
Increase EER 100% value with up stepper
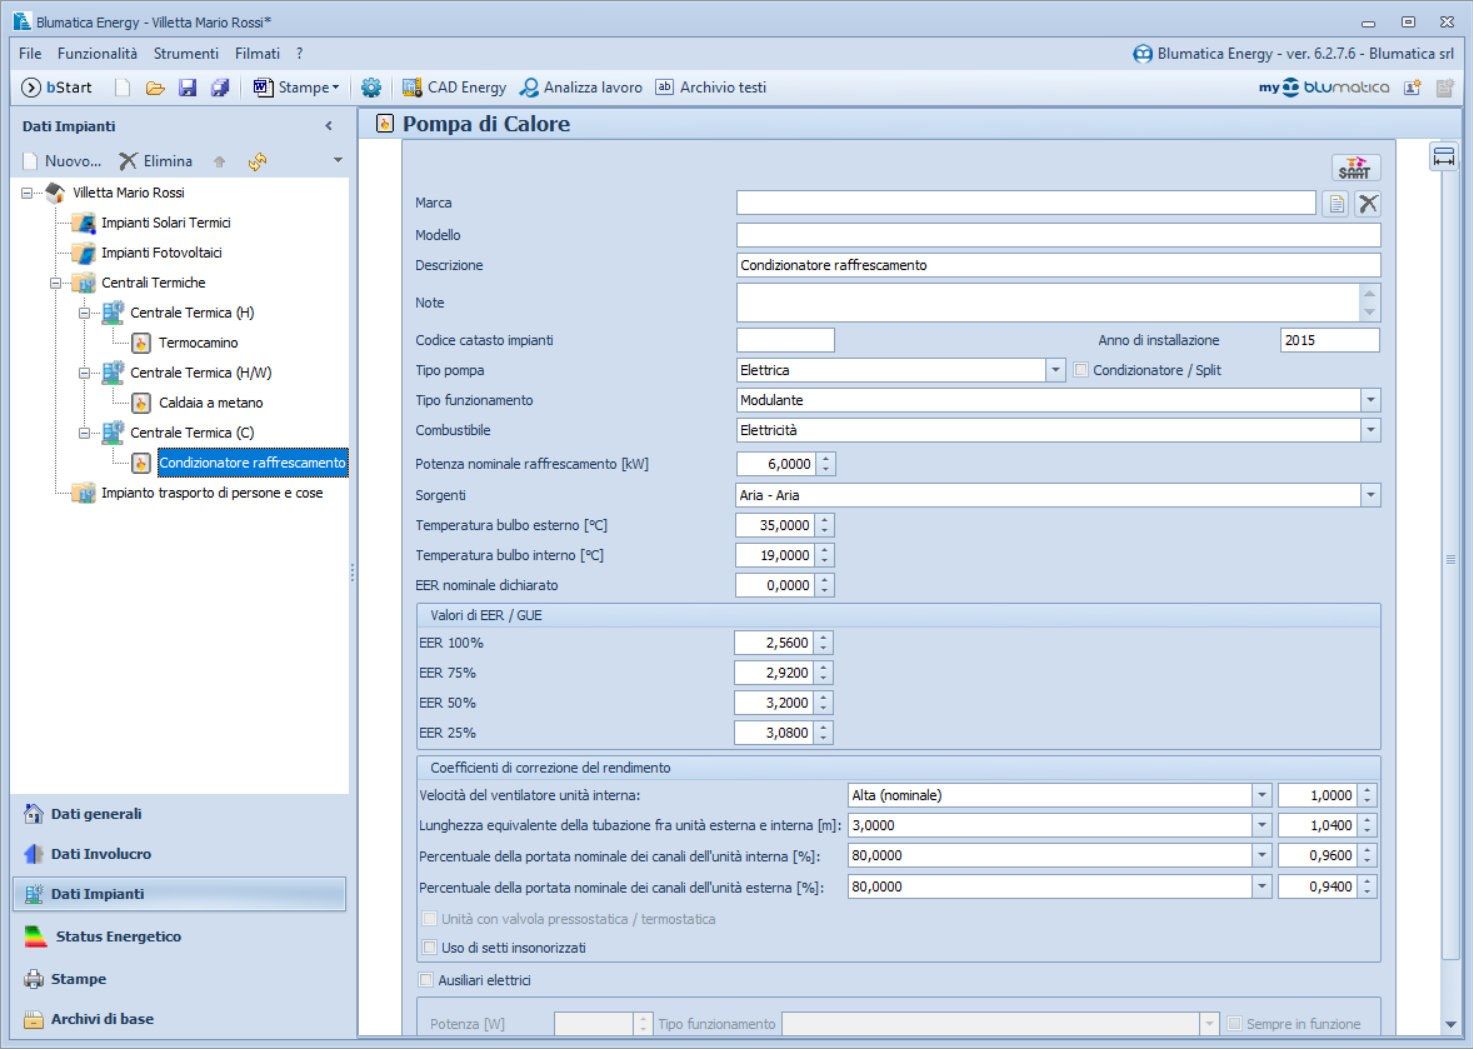point(824,638)
